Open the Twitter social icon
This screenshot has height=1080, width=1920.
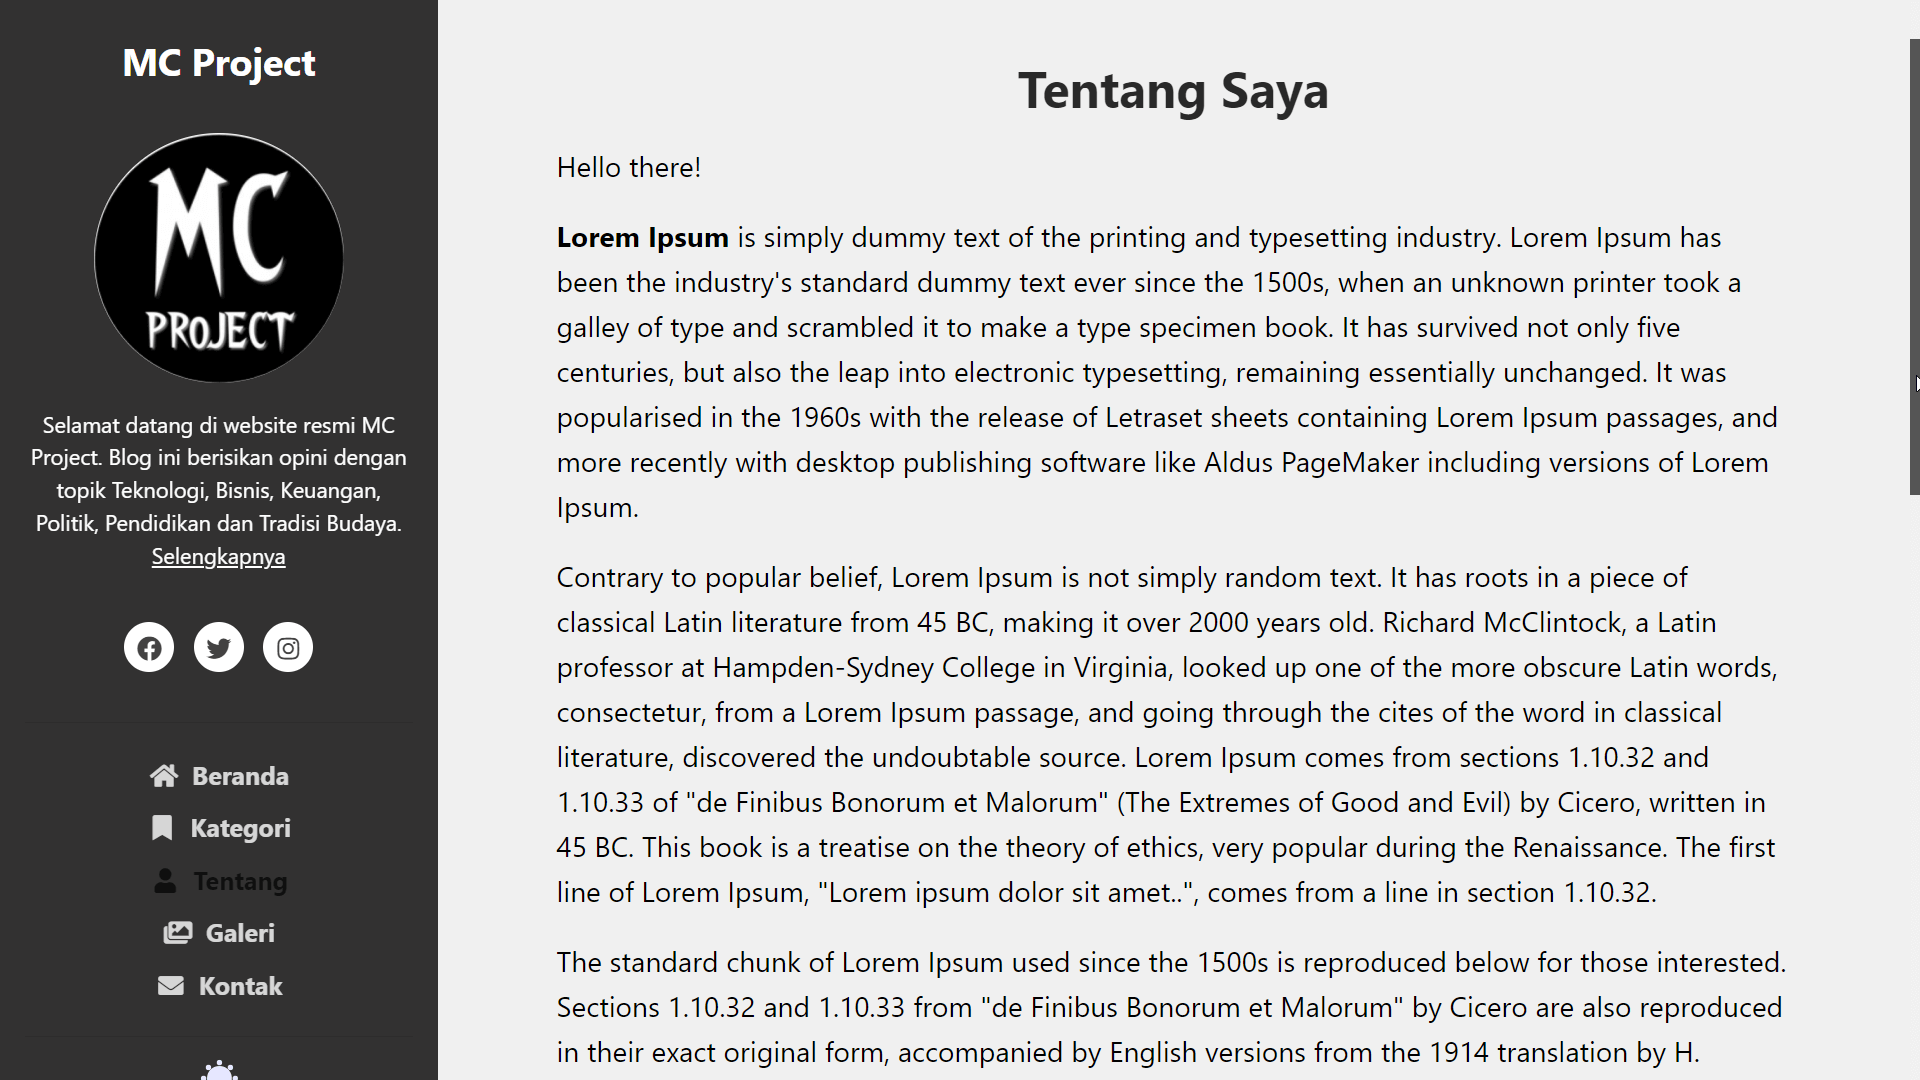[218, 647]
